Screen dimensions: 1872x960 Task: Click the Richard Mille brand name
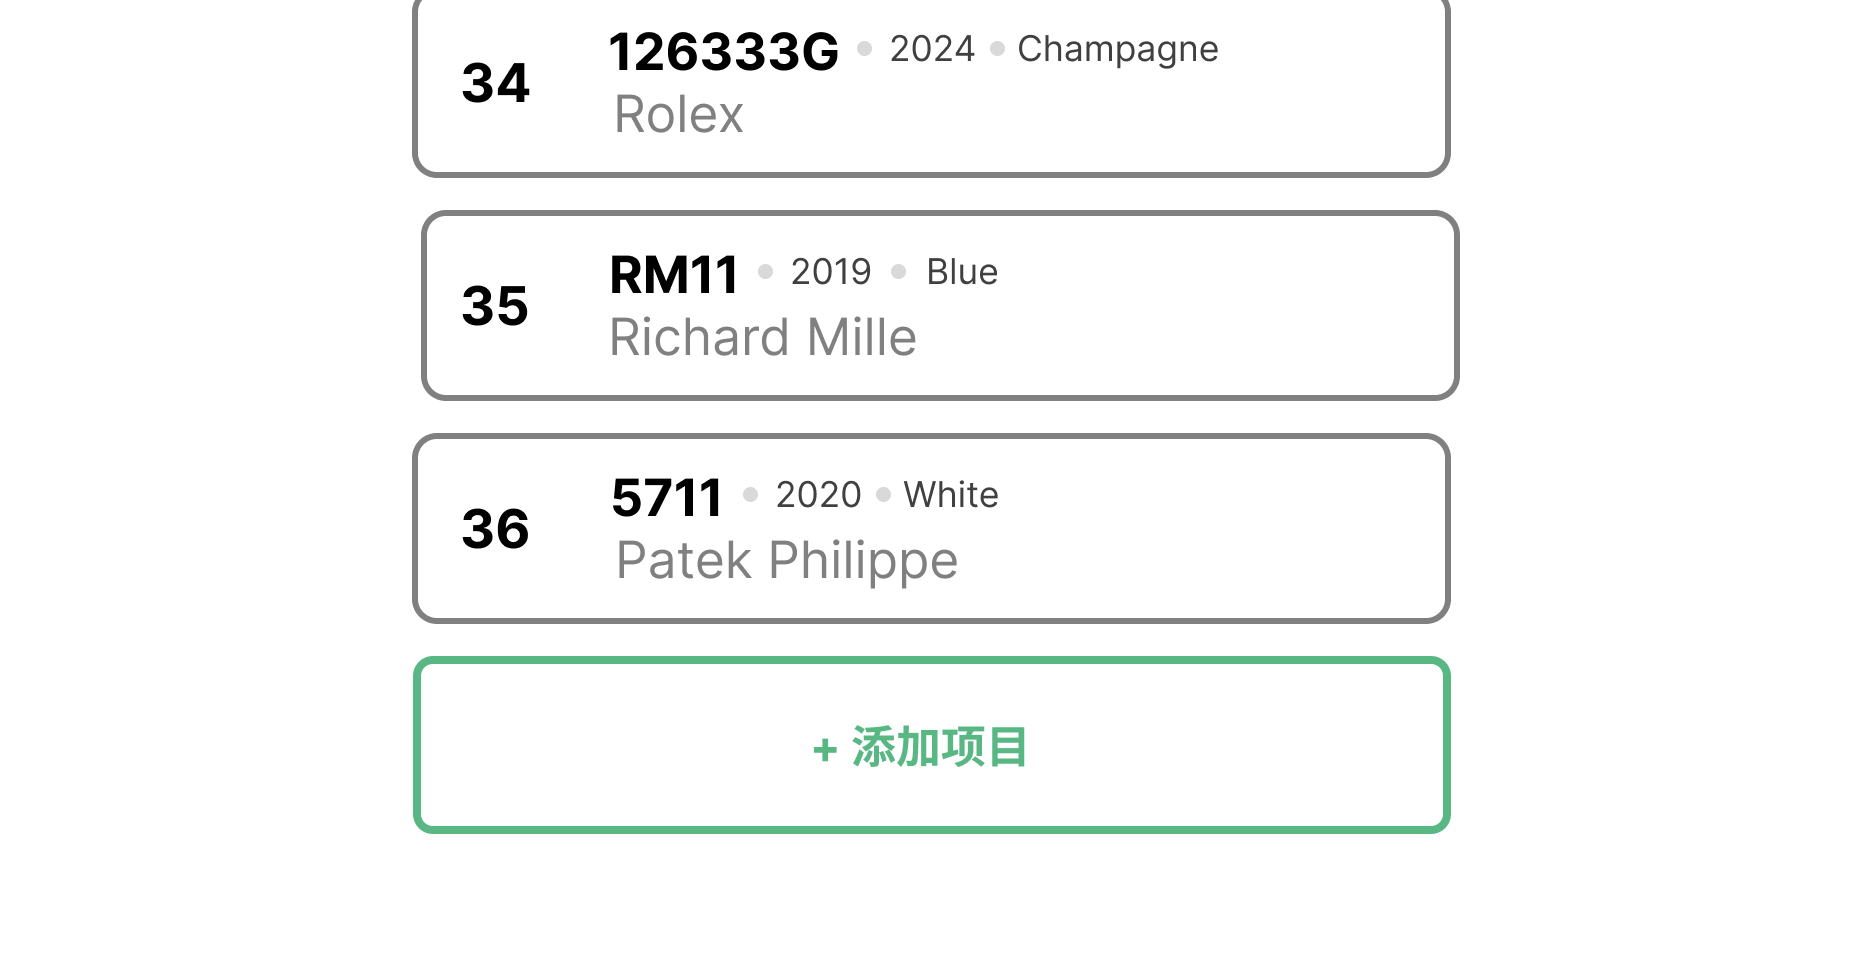pos(762,337)
